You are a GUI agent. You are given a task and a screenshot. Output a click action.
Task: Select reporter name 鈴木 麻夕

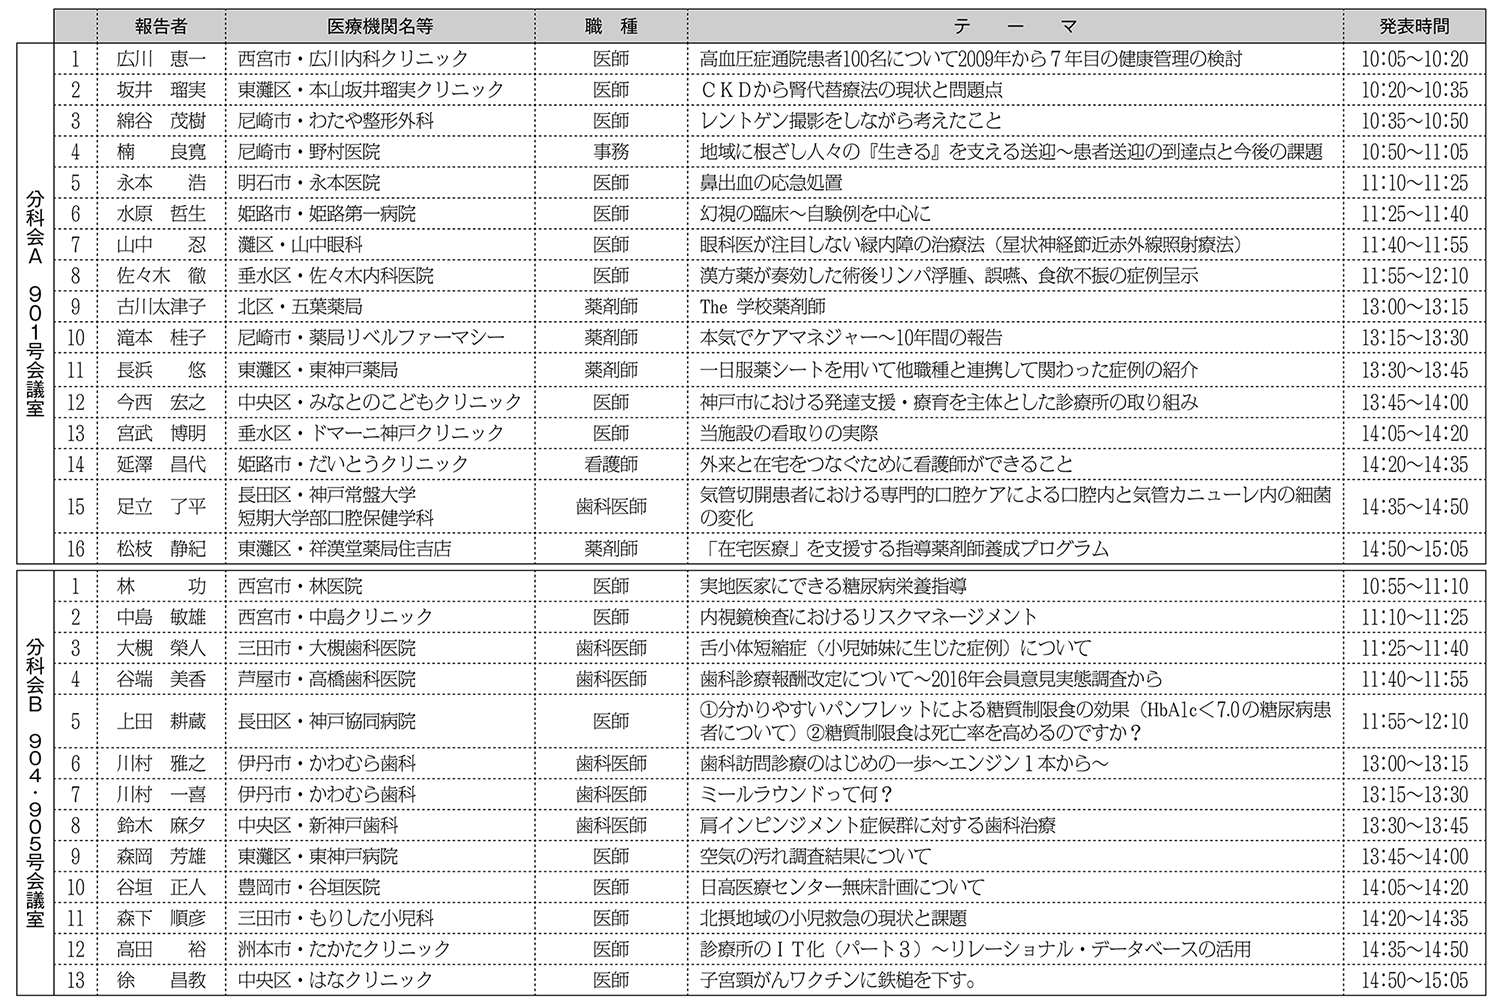pyautogui.click(x=161, y=826)
